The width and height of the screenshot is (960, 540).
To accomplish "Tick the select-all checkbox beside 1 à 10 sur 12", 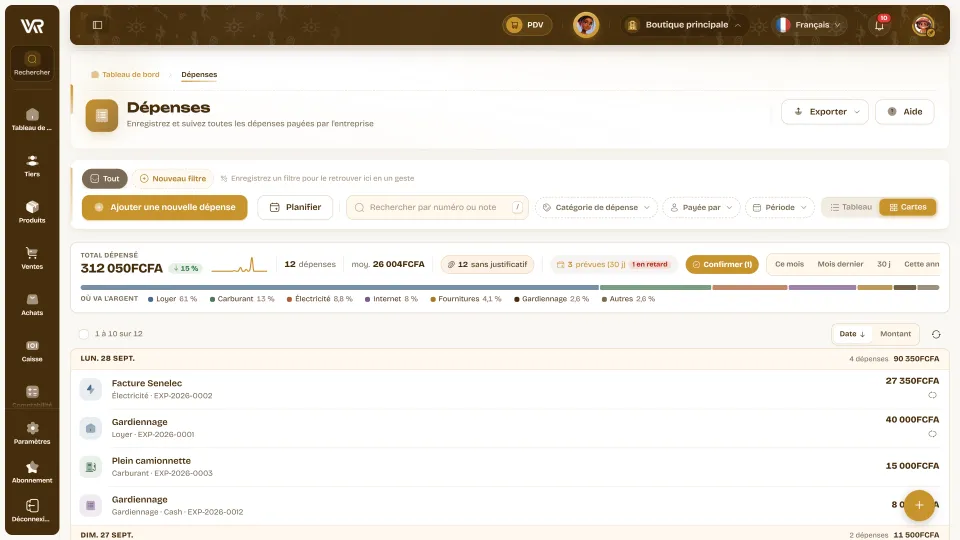I will pyautogui.click(x=84, y=334).
